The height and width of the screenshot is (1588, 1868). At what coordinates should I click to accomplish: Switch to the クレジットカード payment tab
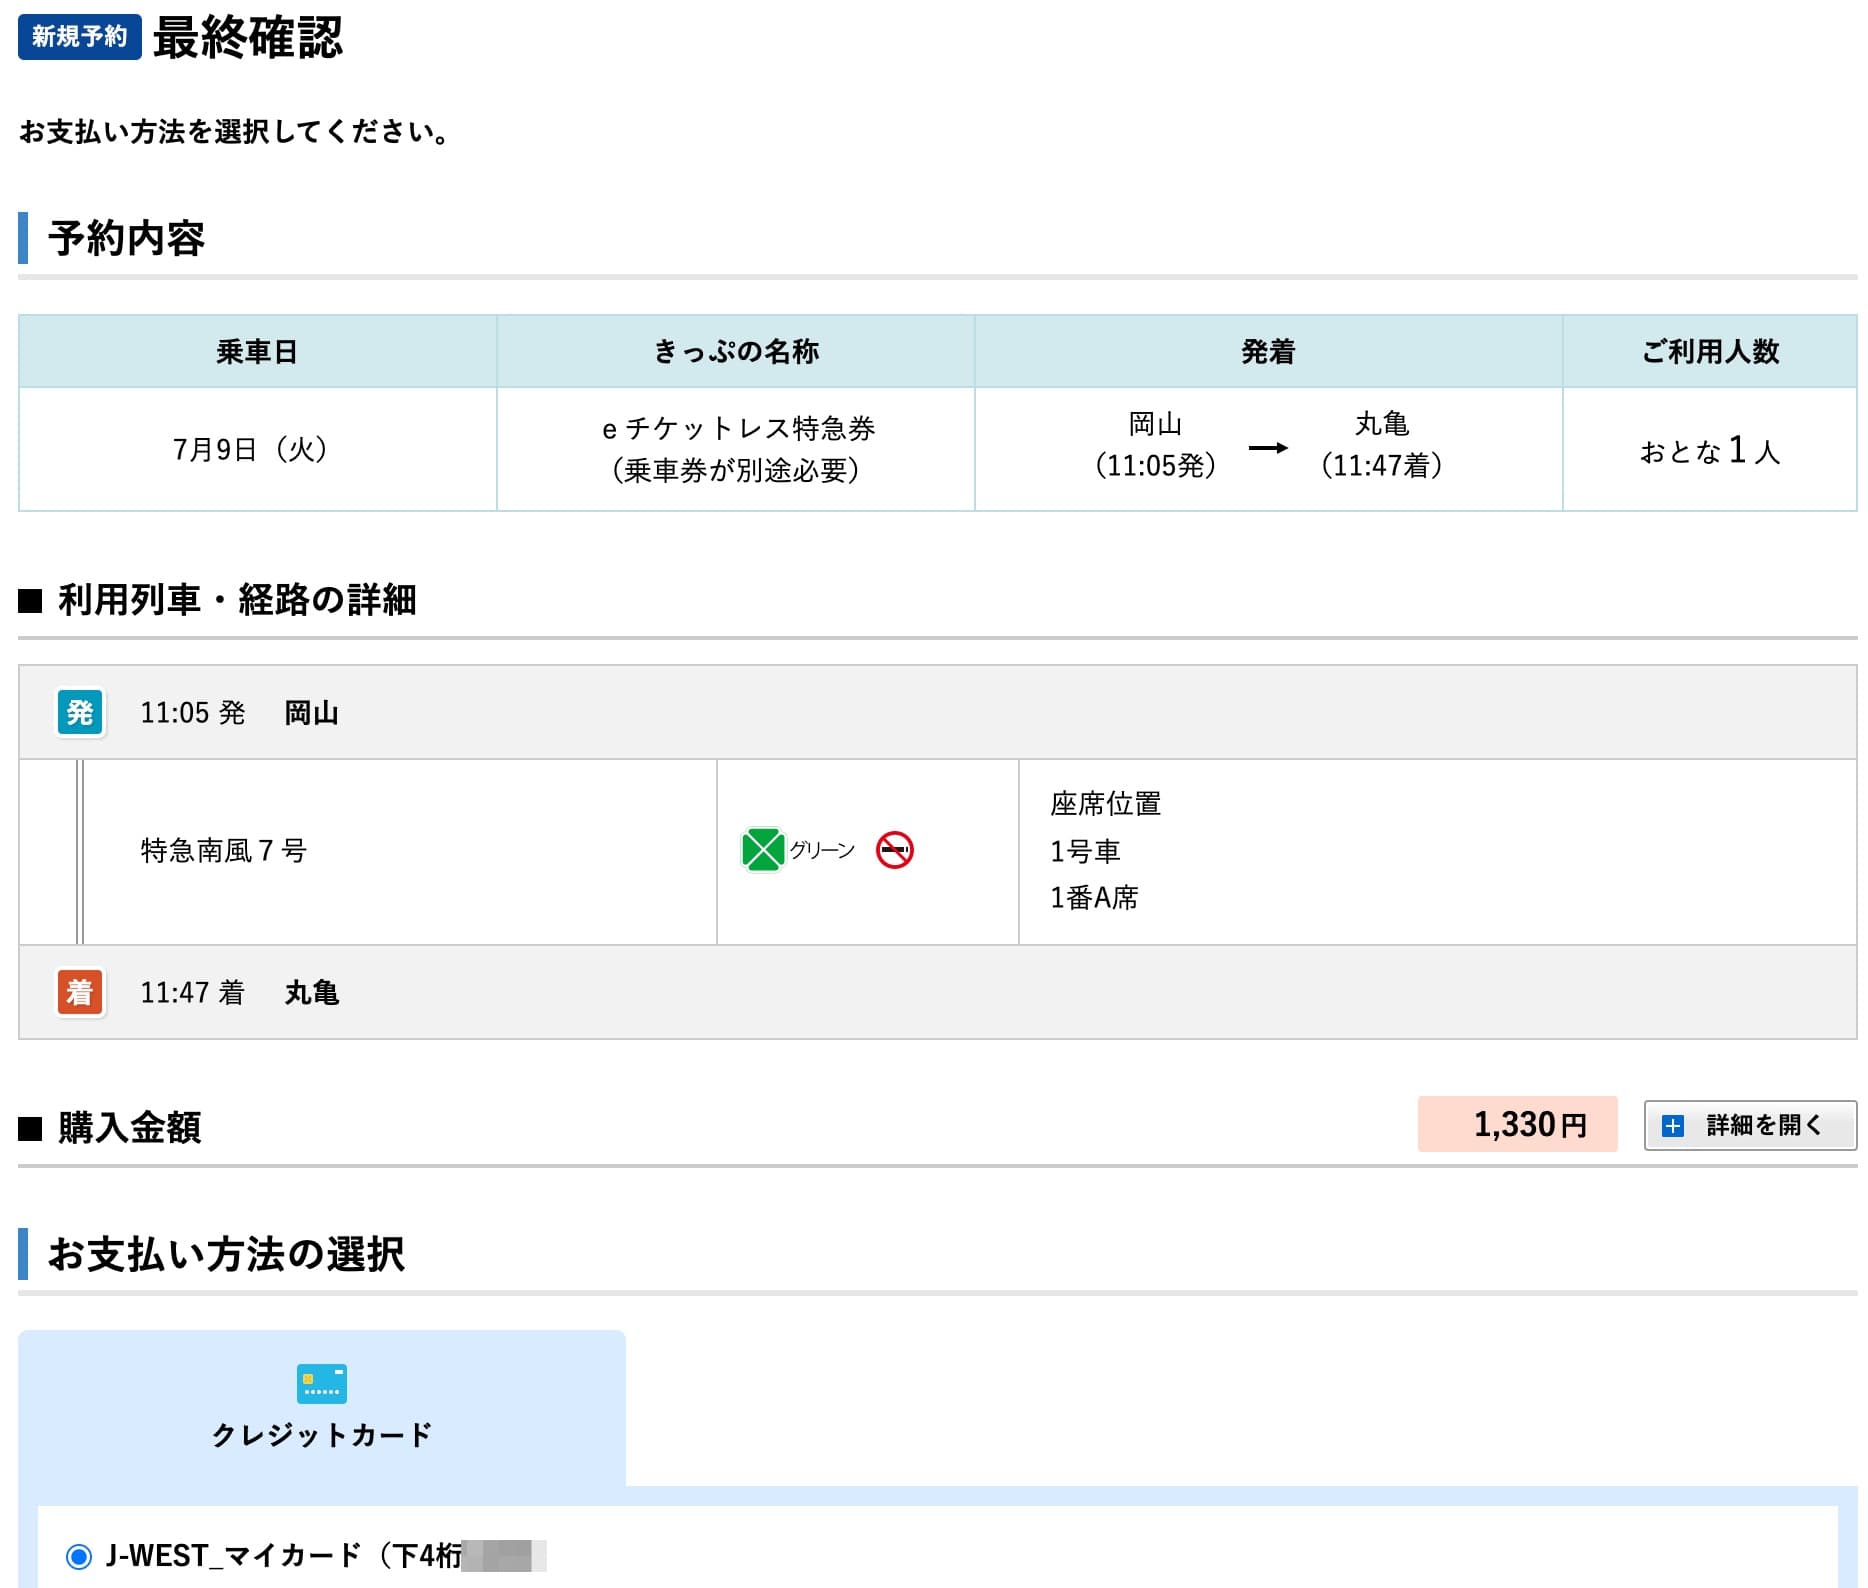click(322, 1408)
